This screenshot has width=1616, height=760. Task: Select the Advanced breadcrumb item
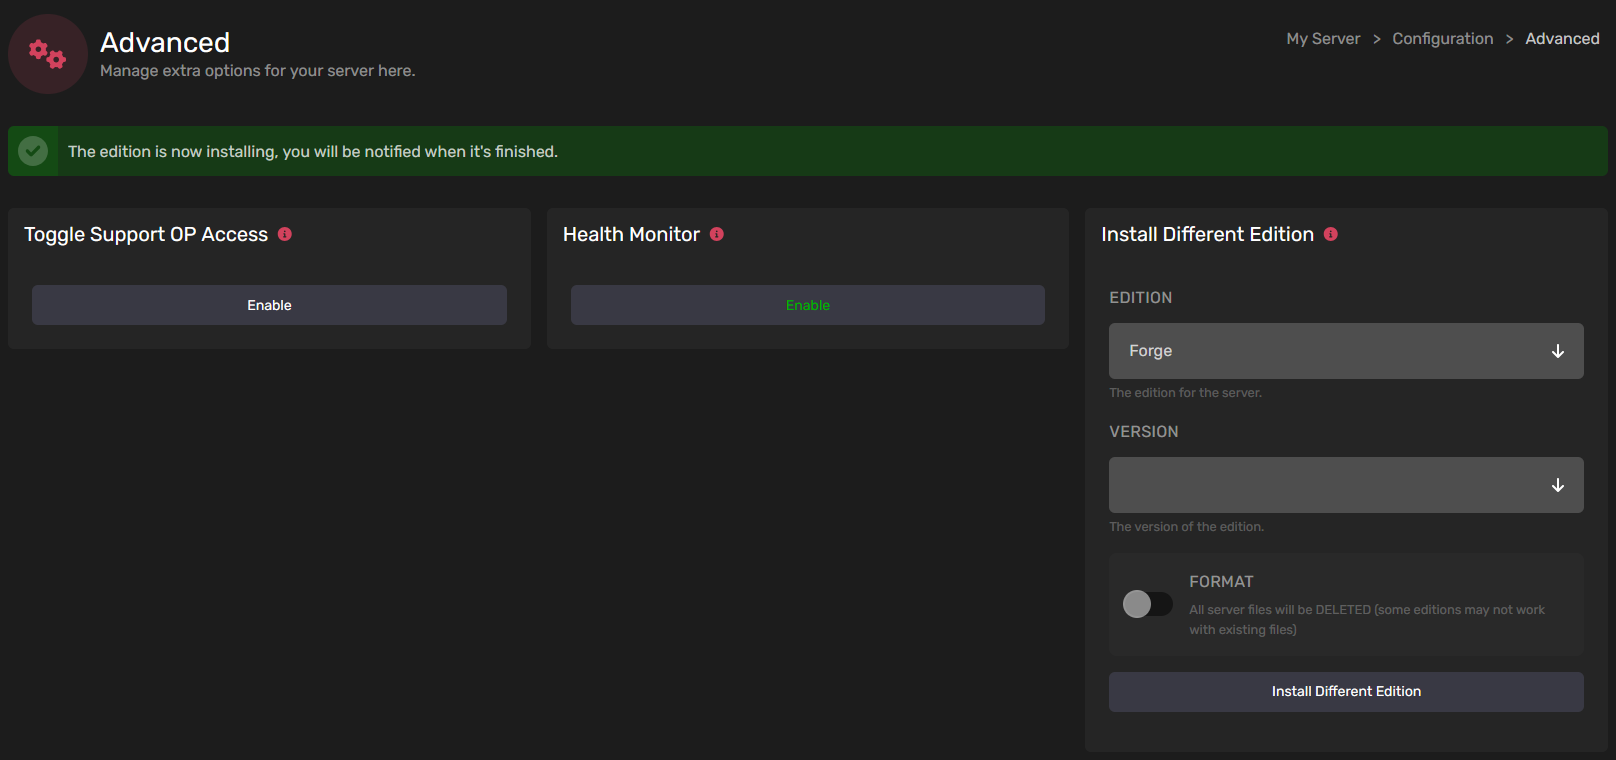tap(1562, 39)
